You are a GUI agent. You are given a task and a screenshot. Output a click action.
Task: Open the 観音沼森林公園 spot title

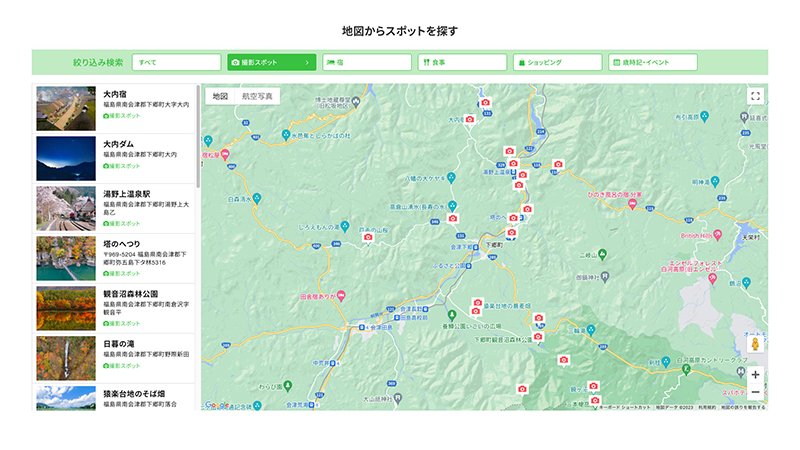click(131, 294)
